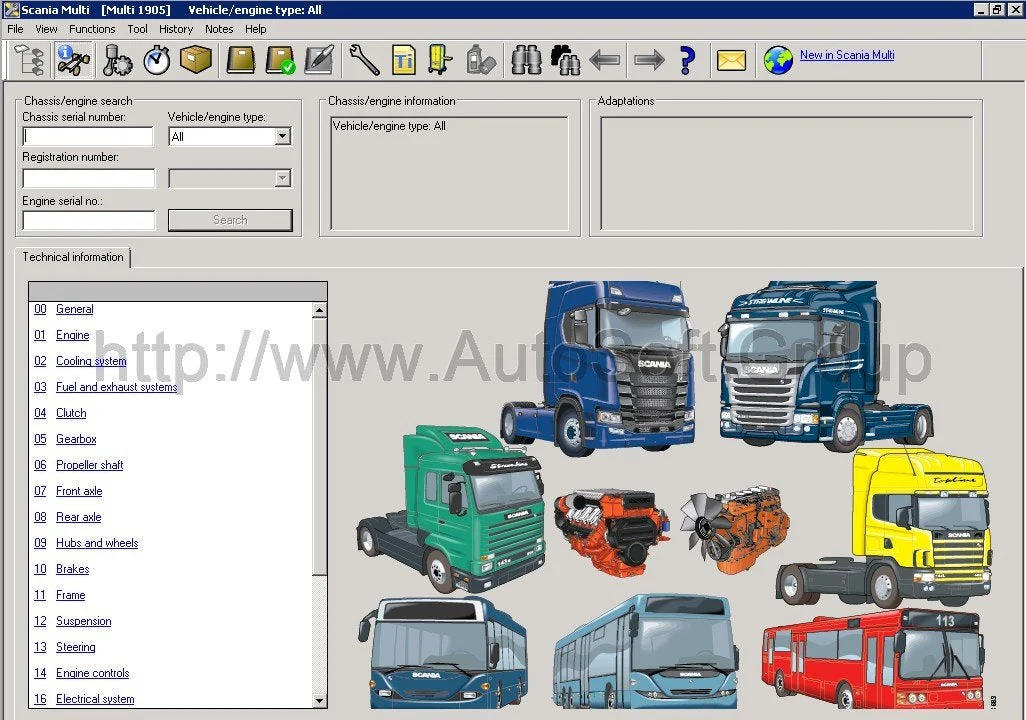Open the Gearbox category link
This screenshot has height=720, width=1026.
(x=76, y=439)
